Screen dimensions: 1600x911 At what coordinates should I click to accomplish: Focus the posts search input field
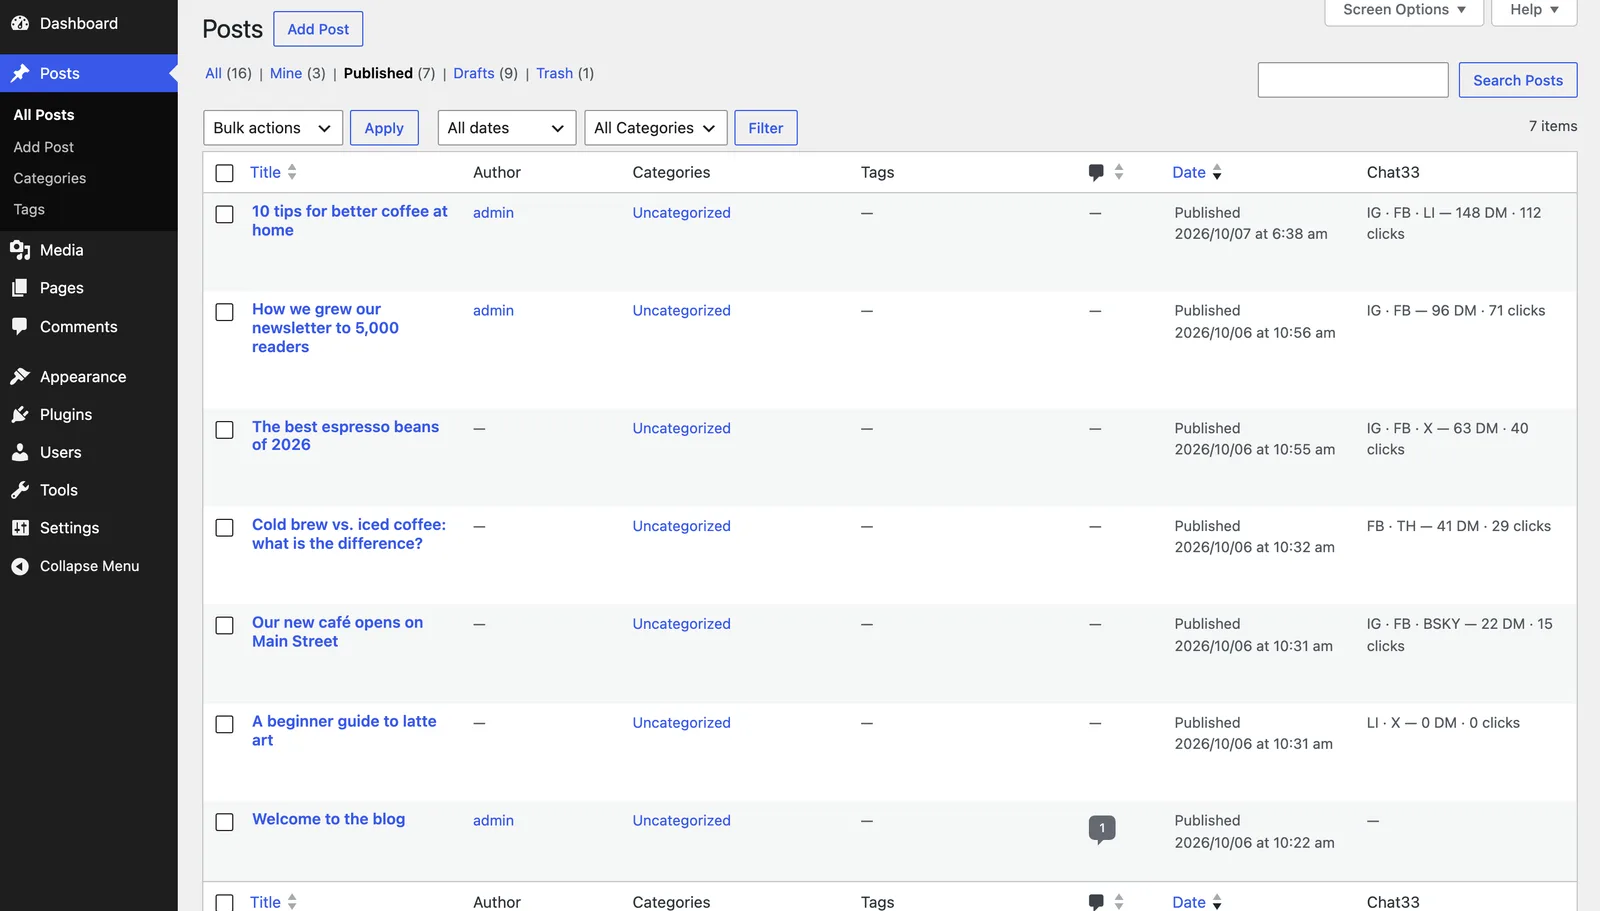tap(1353, 80)
